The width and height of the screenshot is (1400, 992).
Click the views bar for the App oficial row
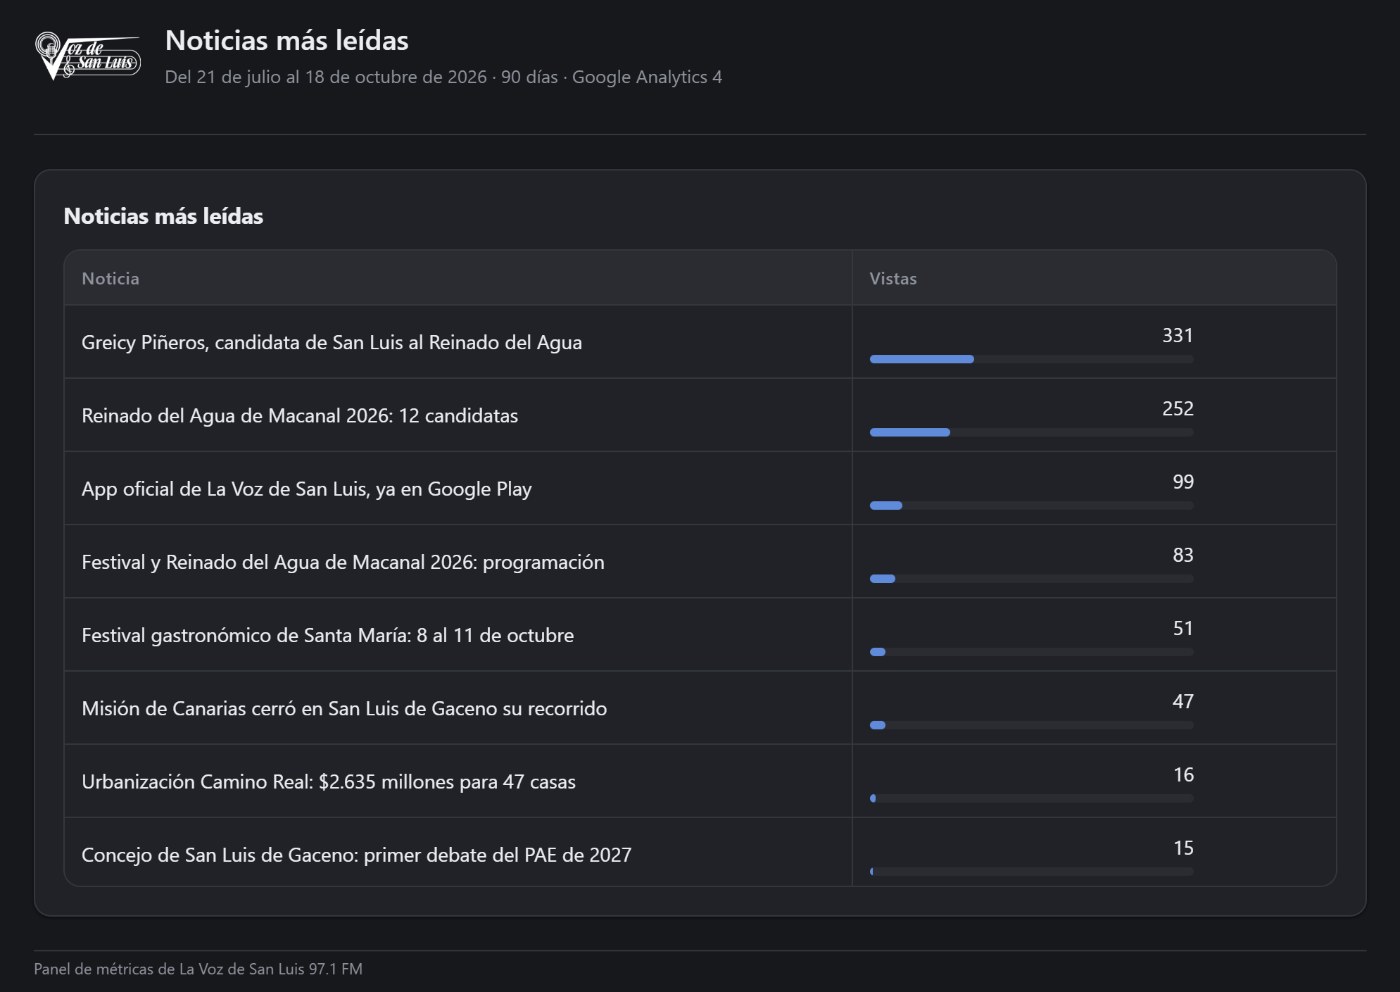pos(1032,506)
